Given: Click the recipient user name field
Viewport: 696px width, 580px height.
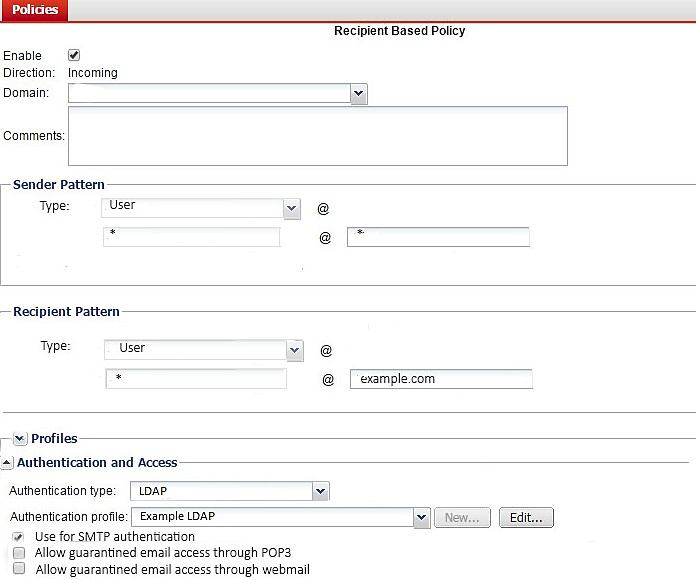Looking at the screenshot, I should tap(195, 379).
